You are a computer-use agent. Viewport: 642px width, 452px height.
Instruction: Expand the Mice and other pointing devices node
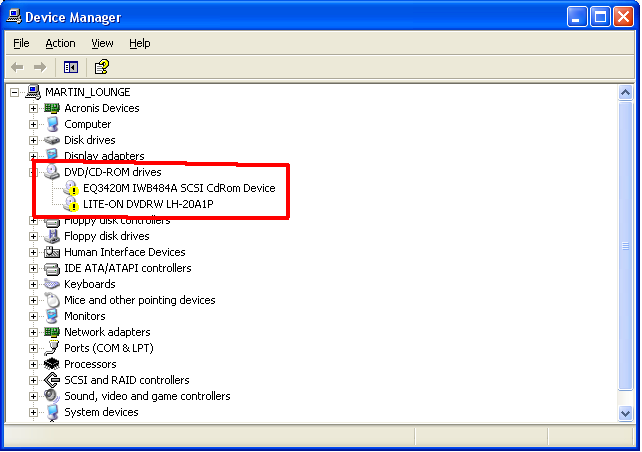(33, 301)
